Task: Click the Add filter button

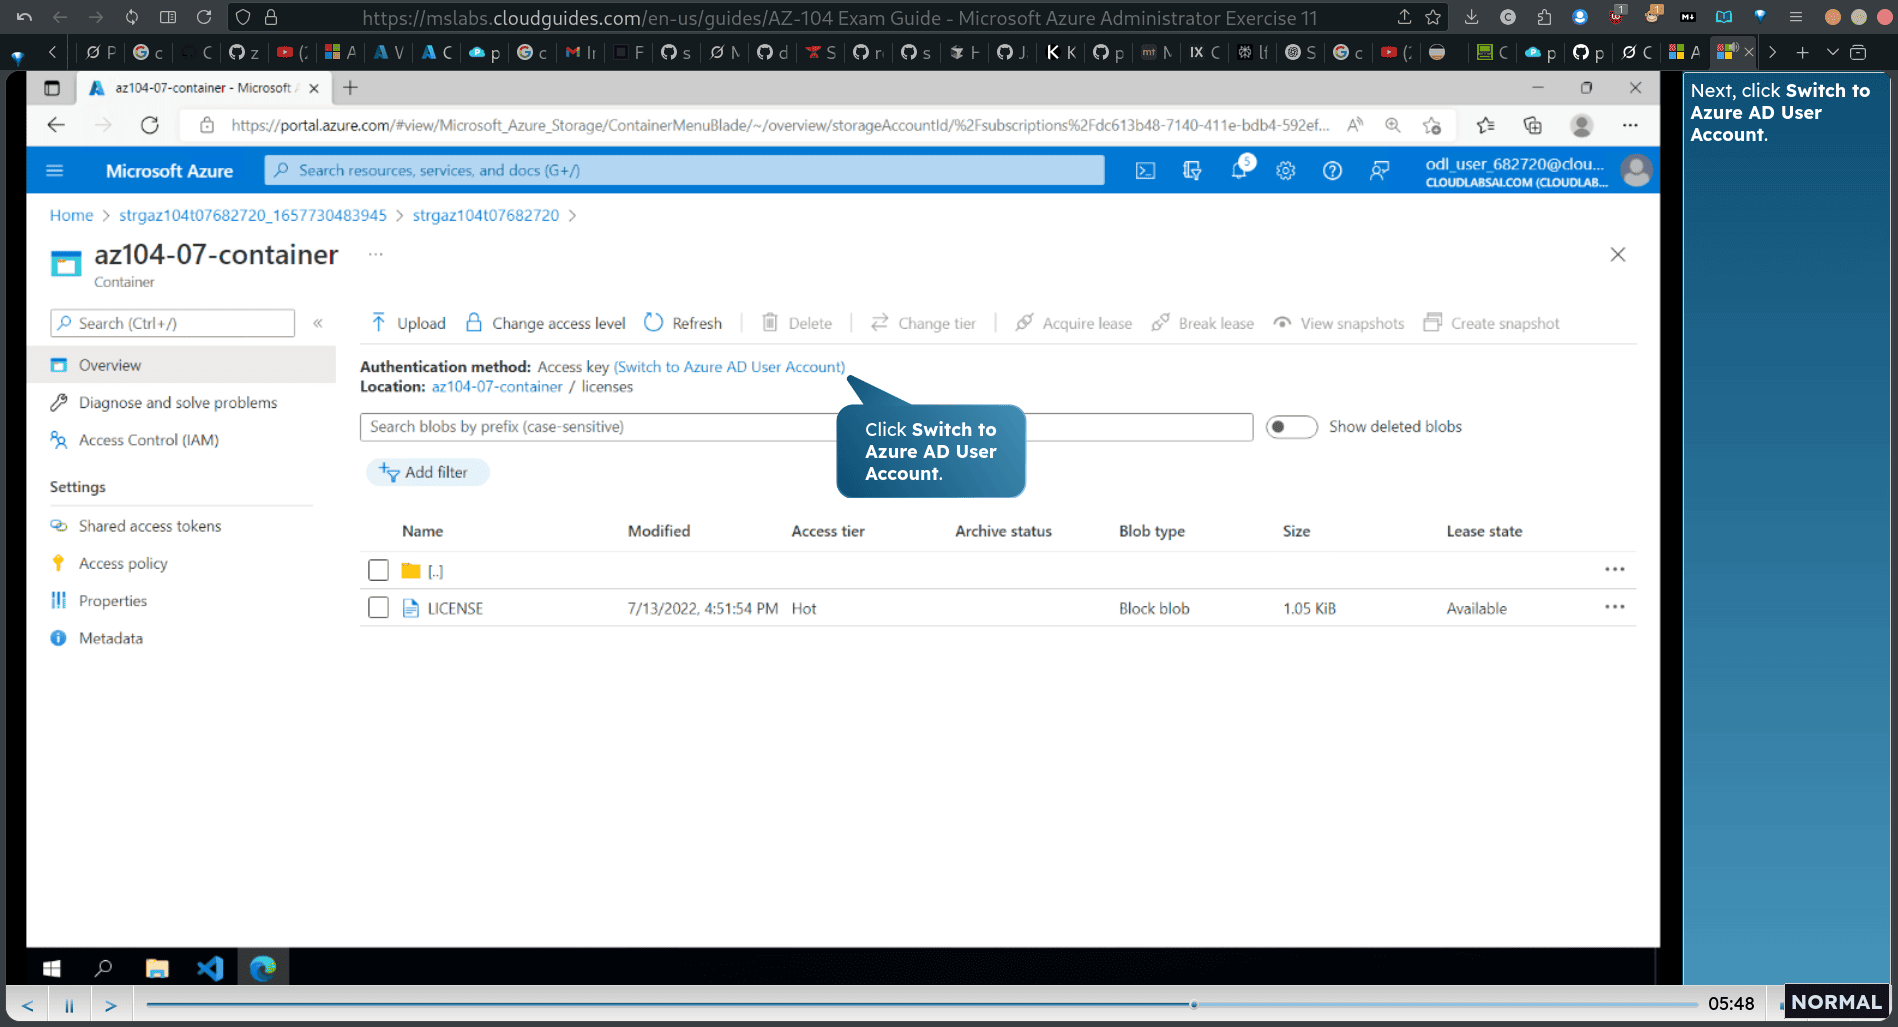Action: click(x=428, y=472)
